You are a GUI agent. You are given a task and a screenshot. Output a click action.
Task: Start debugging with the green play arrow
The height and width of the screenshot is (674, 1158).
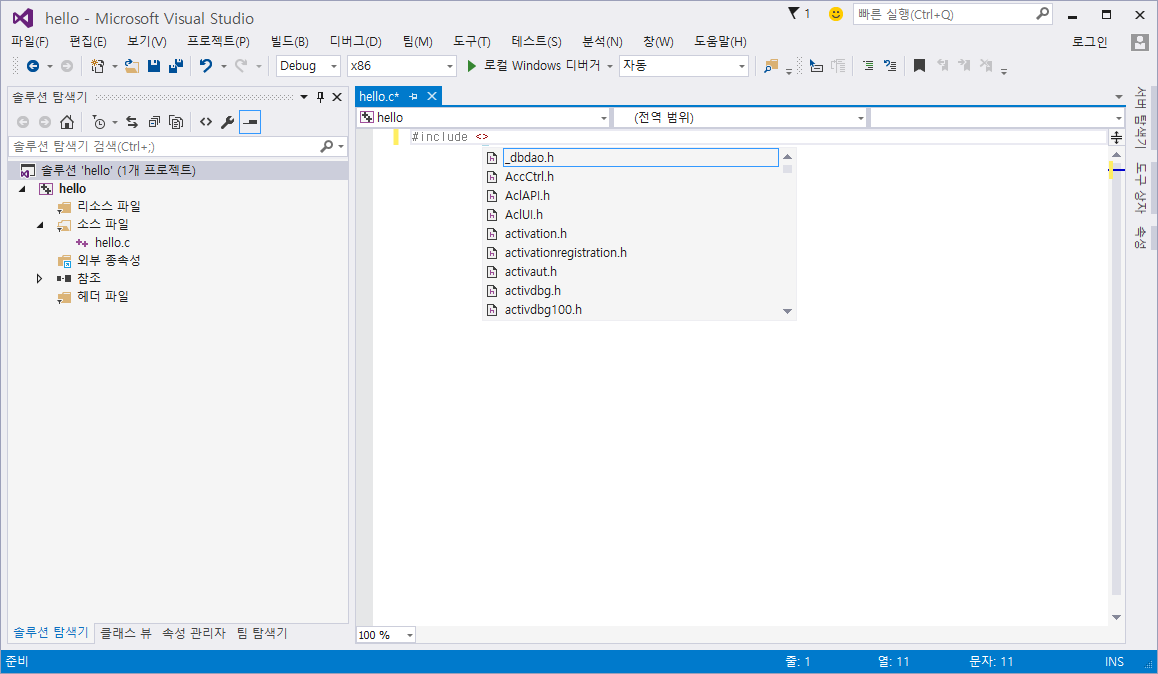tap(471, 66)
